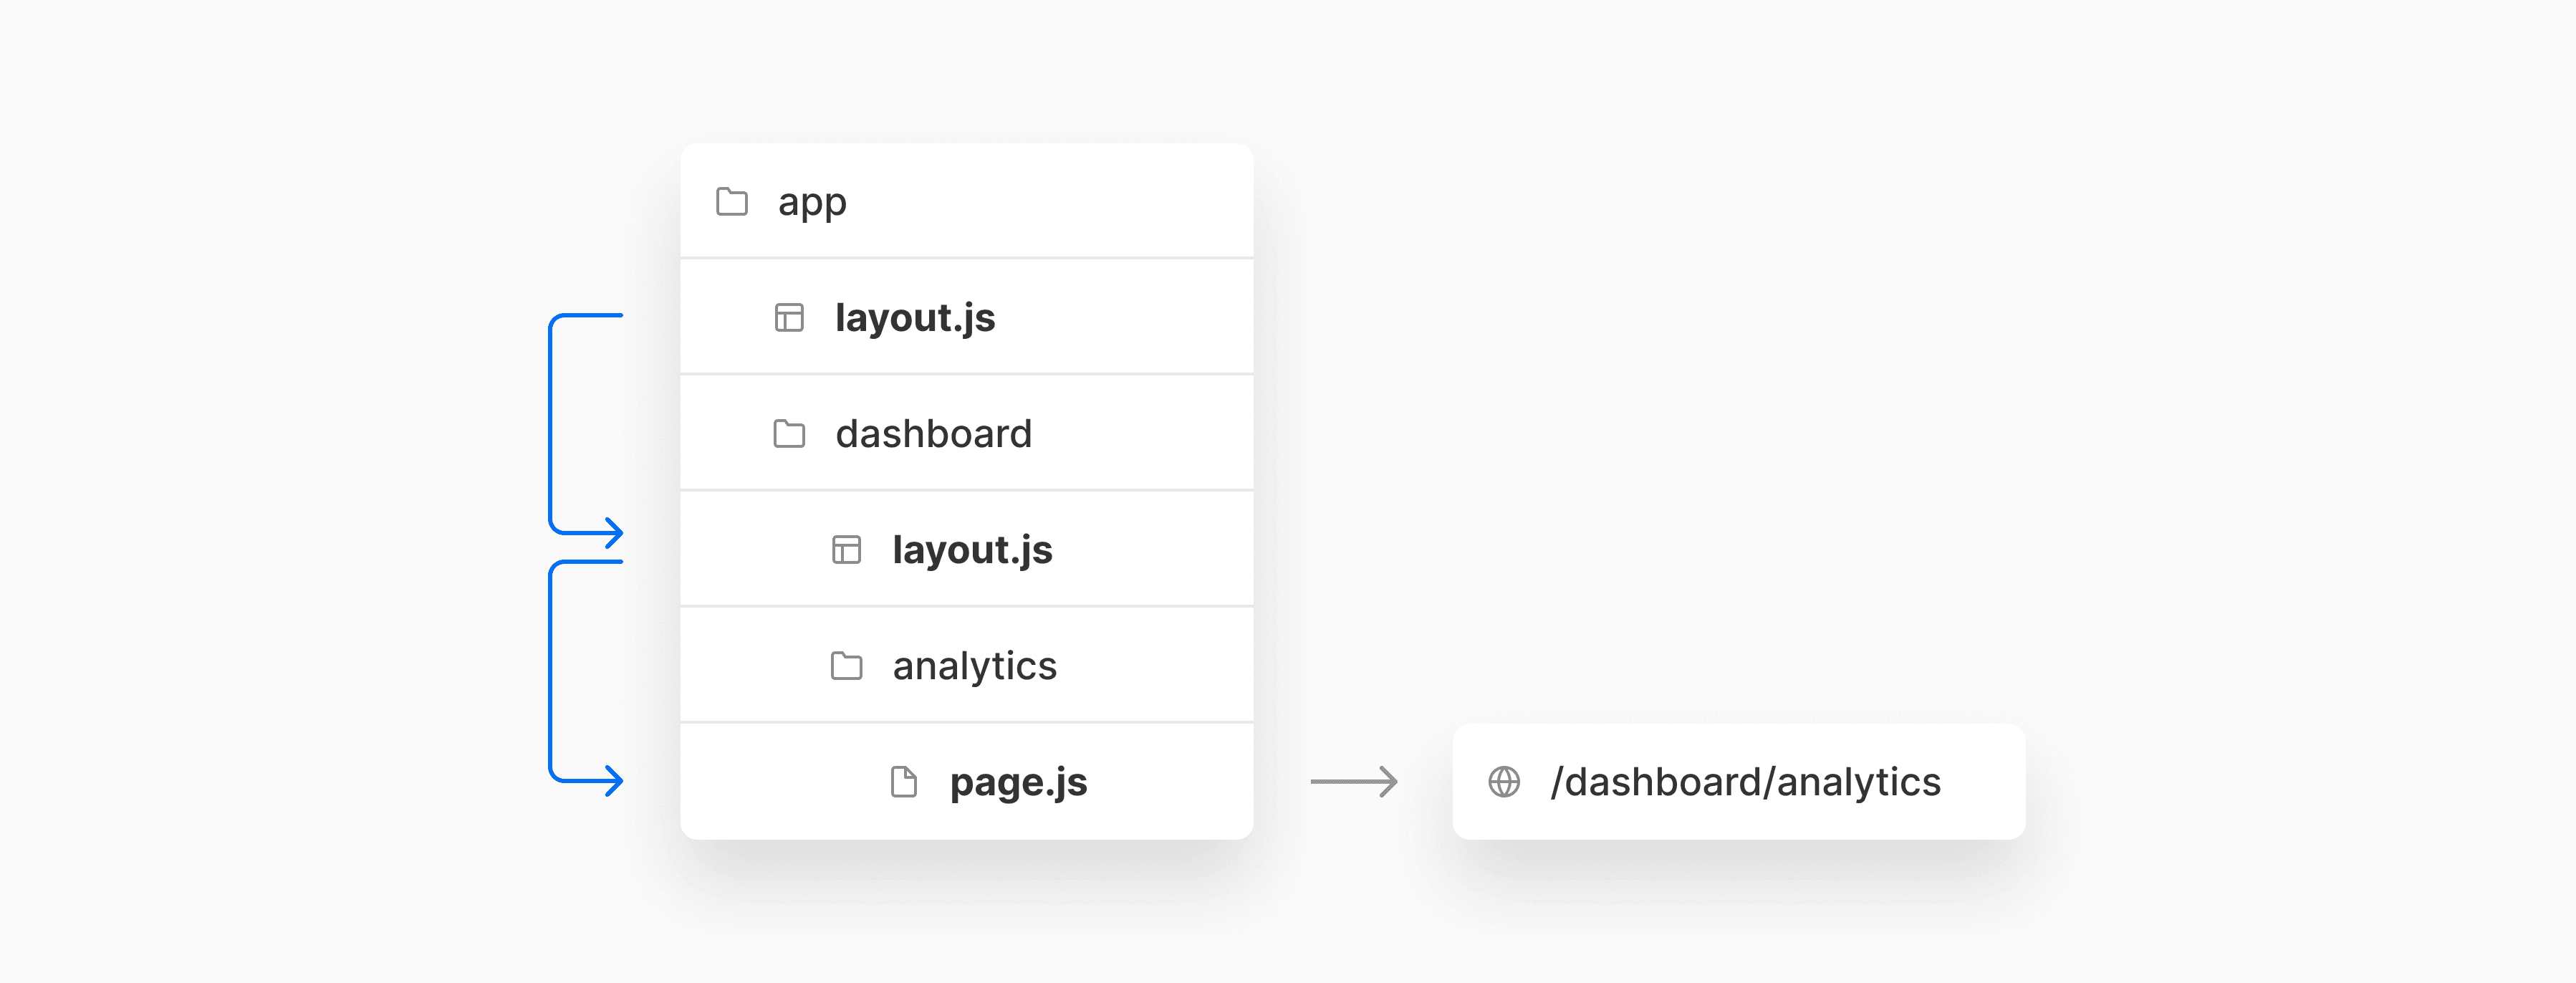
Task: Click the gray arrow pointing to the URL
Action: [1354, 781]
